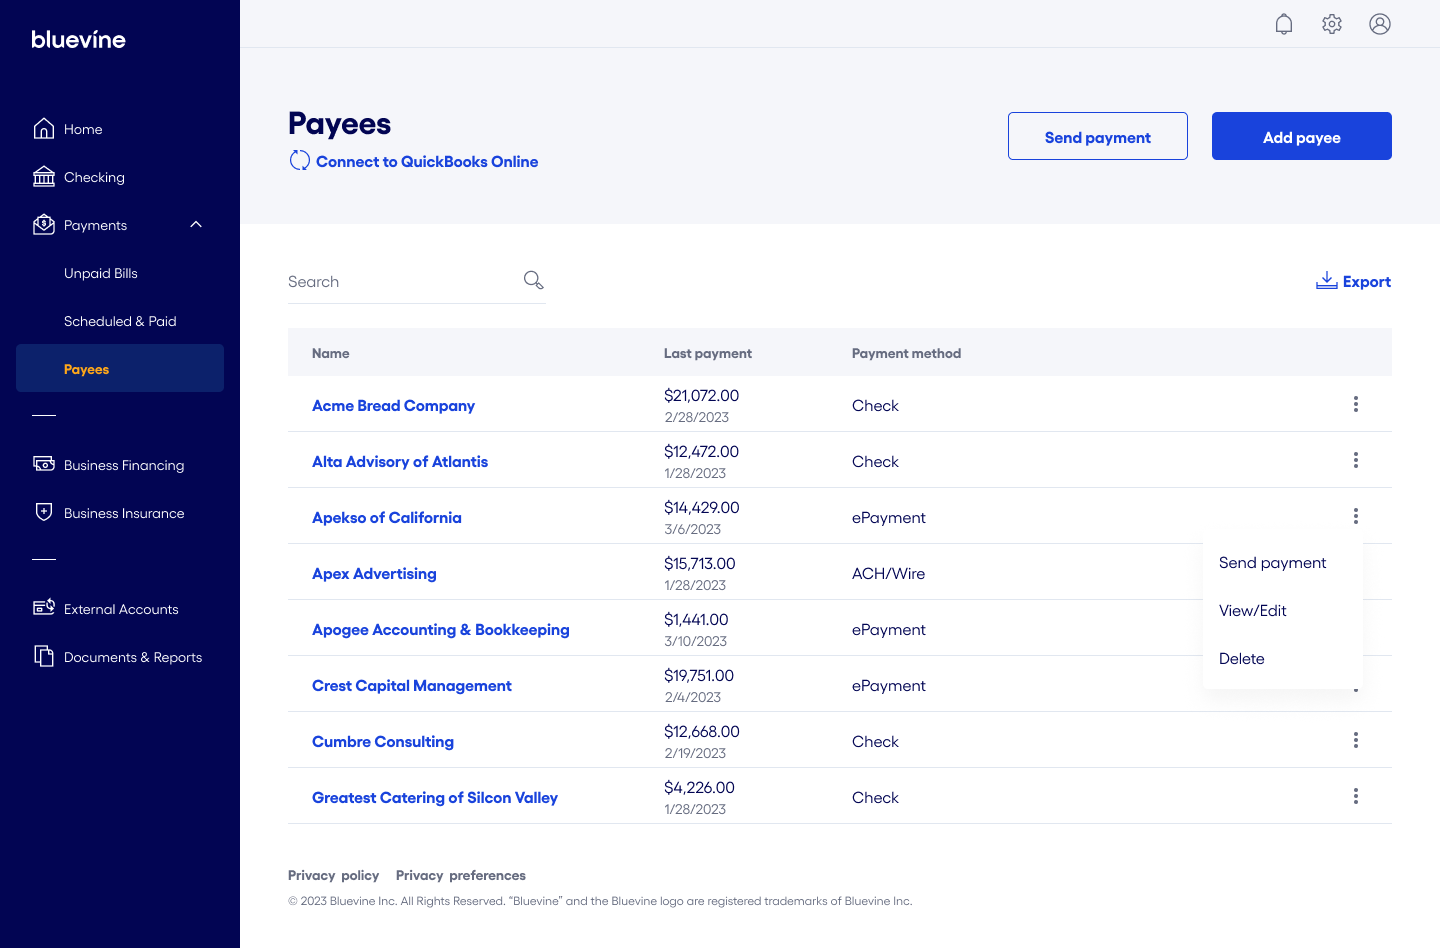The image size is (1440, 948).
Task: Select the Home sidebar icon
Action: tap(44, 128)
